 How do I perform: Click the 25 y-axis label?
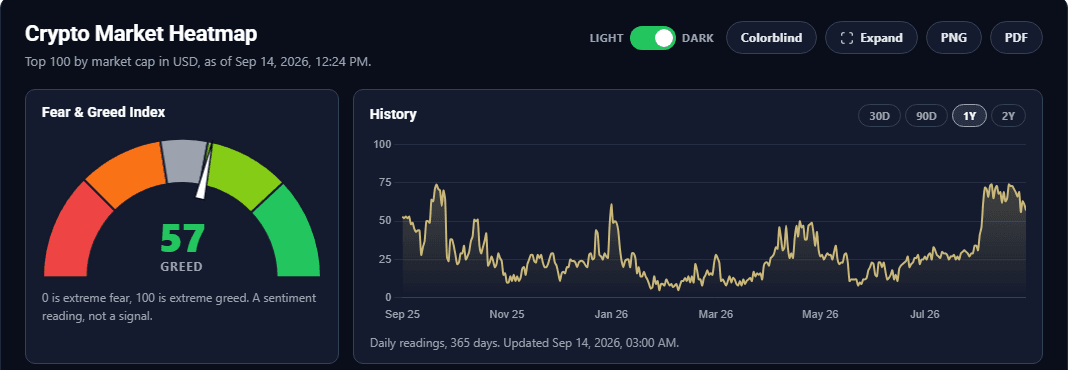(385, 259)
